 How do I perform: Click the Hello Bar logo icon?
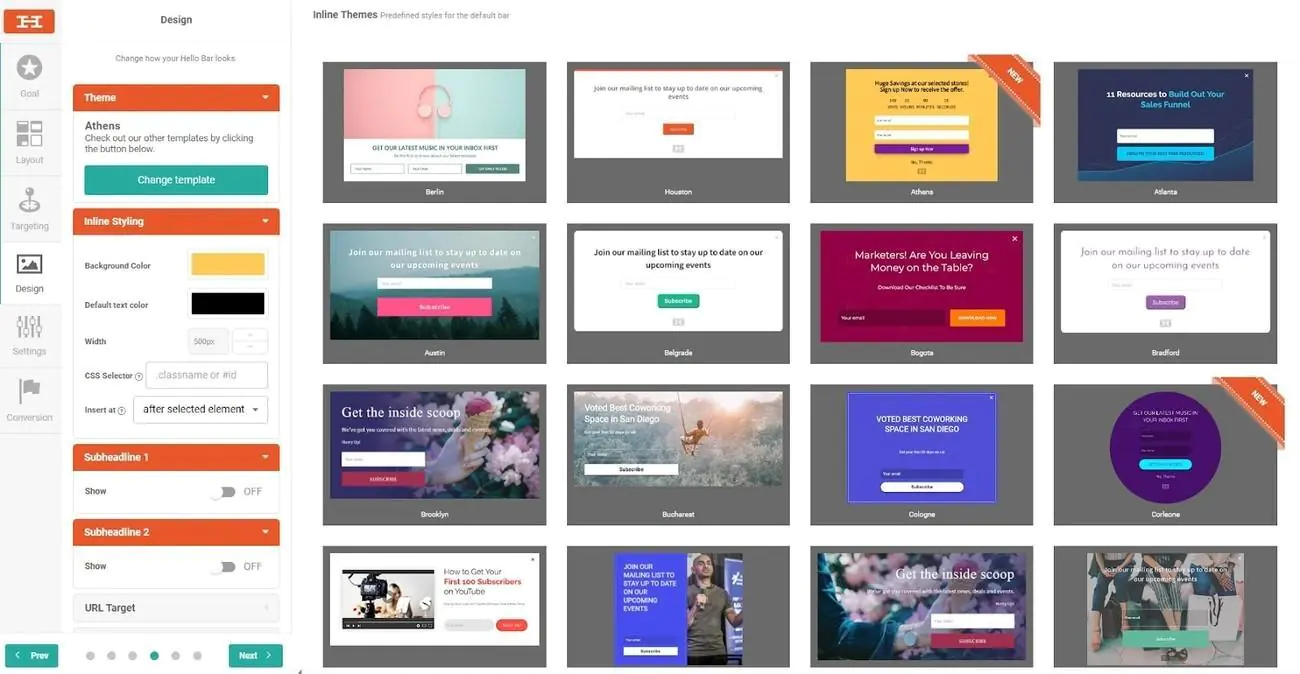29,20
